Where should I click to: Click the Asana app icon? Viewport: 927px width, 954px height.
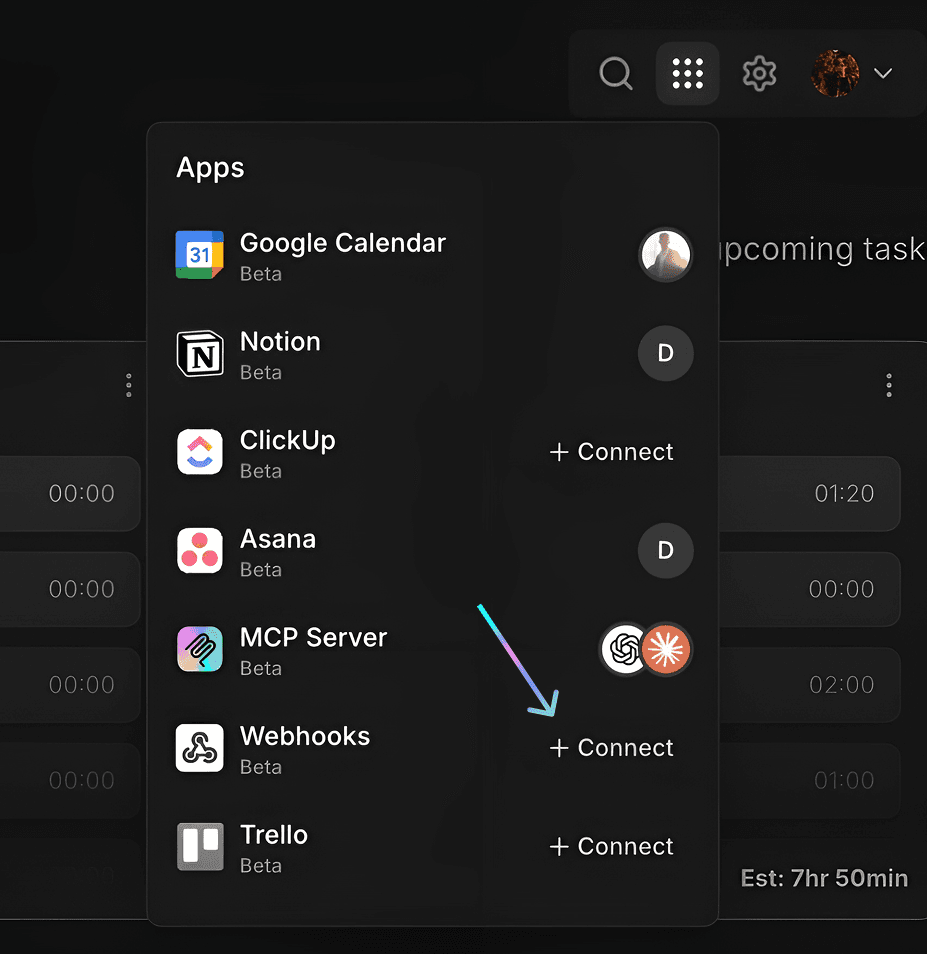[200, 551]
